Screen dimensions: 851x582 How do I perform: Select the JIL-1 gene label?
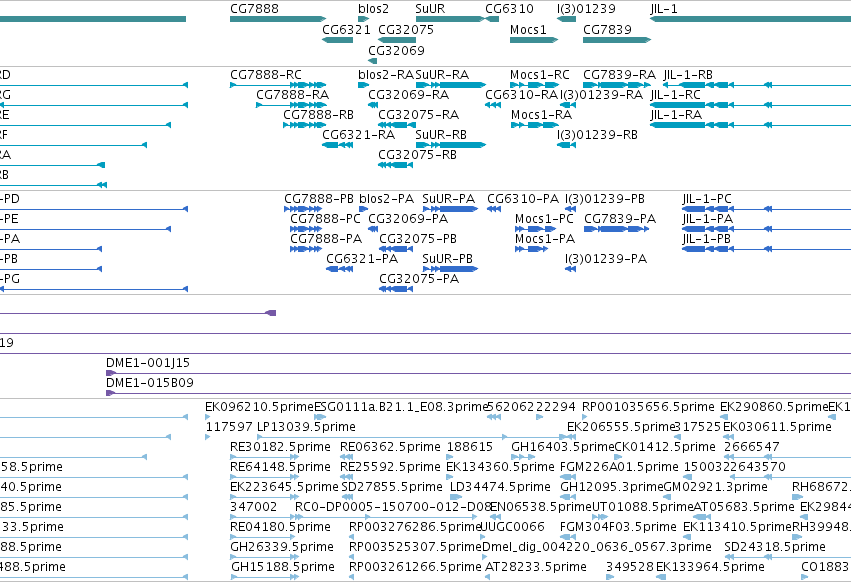click(x=664, y=9)
